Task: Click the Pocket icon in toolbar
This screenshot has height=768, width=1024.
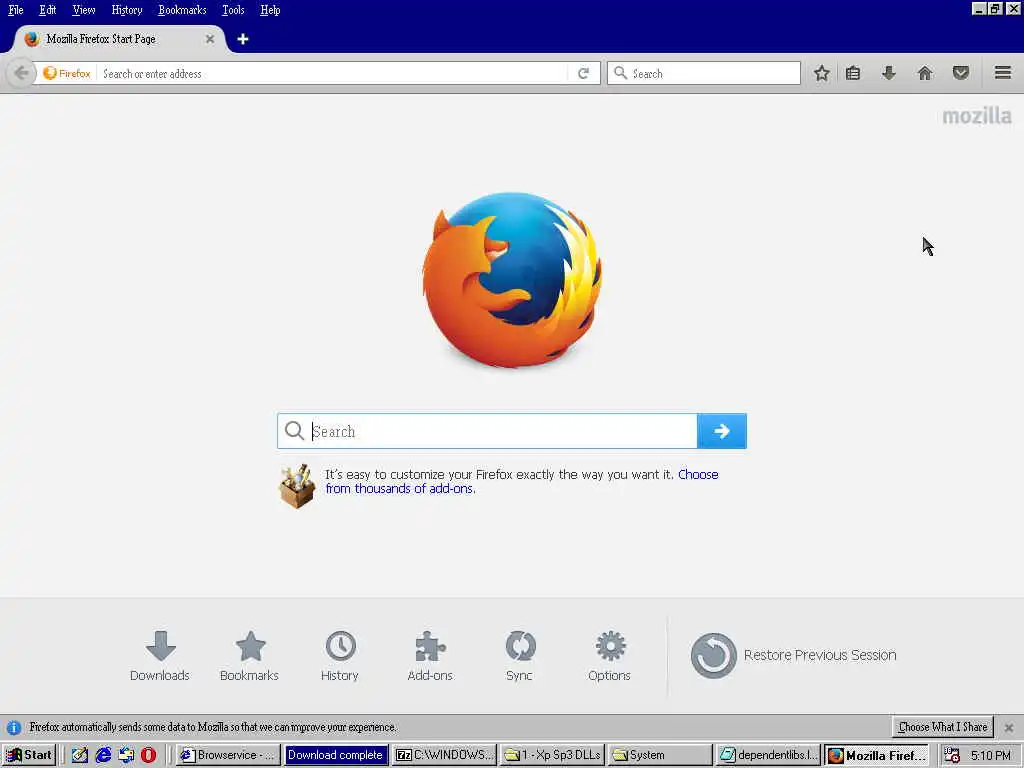Action: coord(961,73)
